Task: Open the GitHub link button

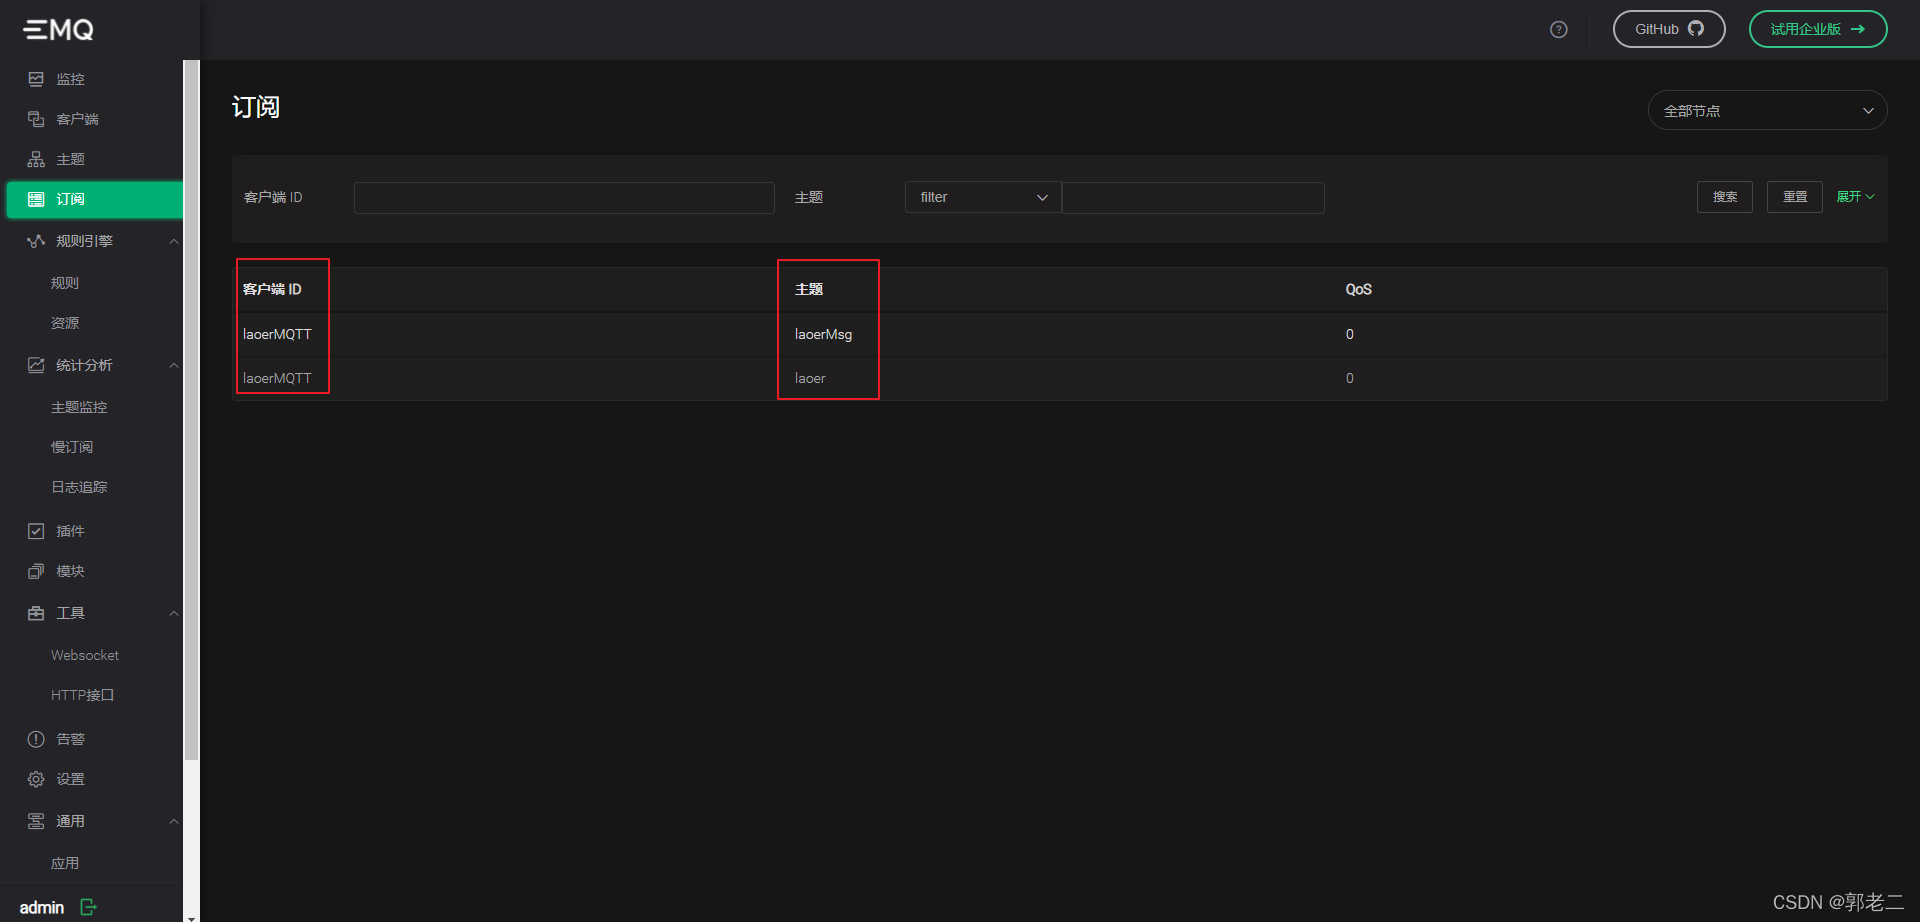Action: point(1669,29)
